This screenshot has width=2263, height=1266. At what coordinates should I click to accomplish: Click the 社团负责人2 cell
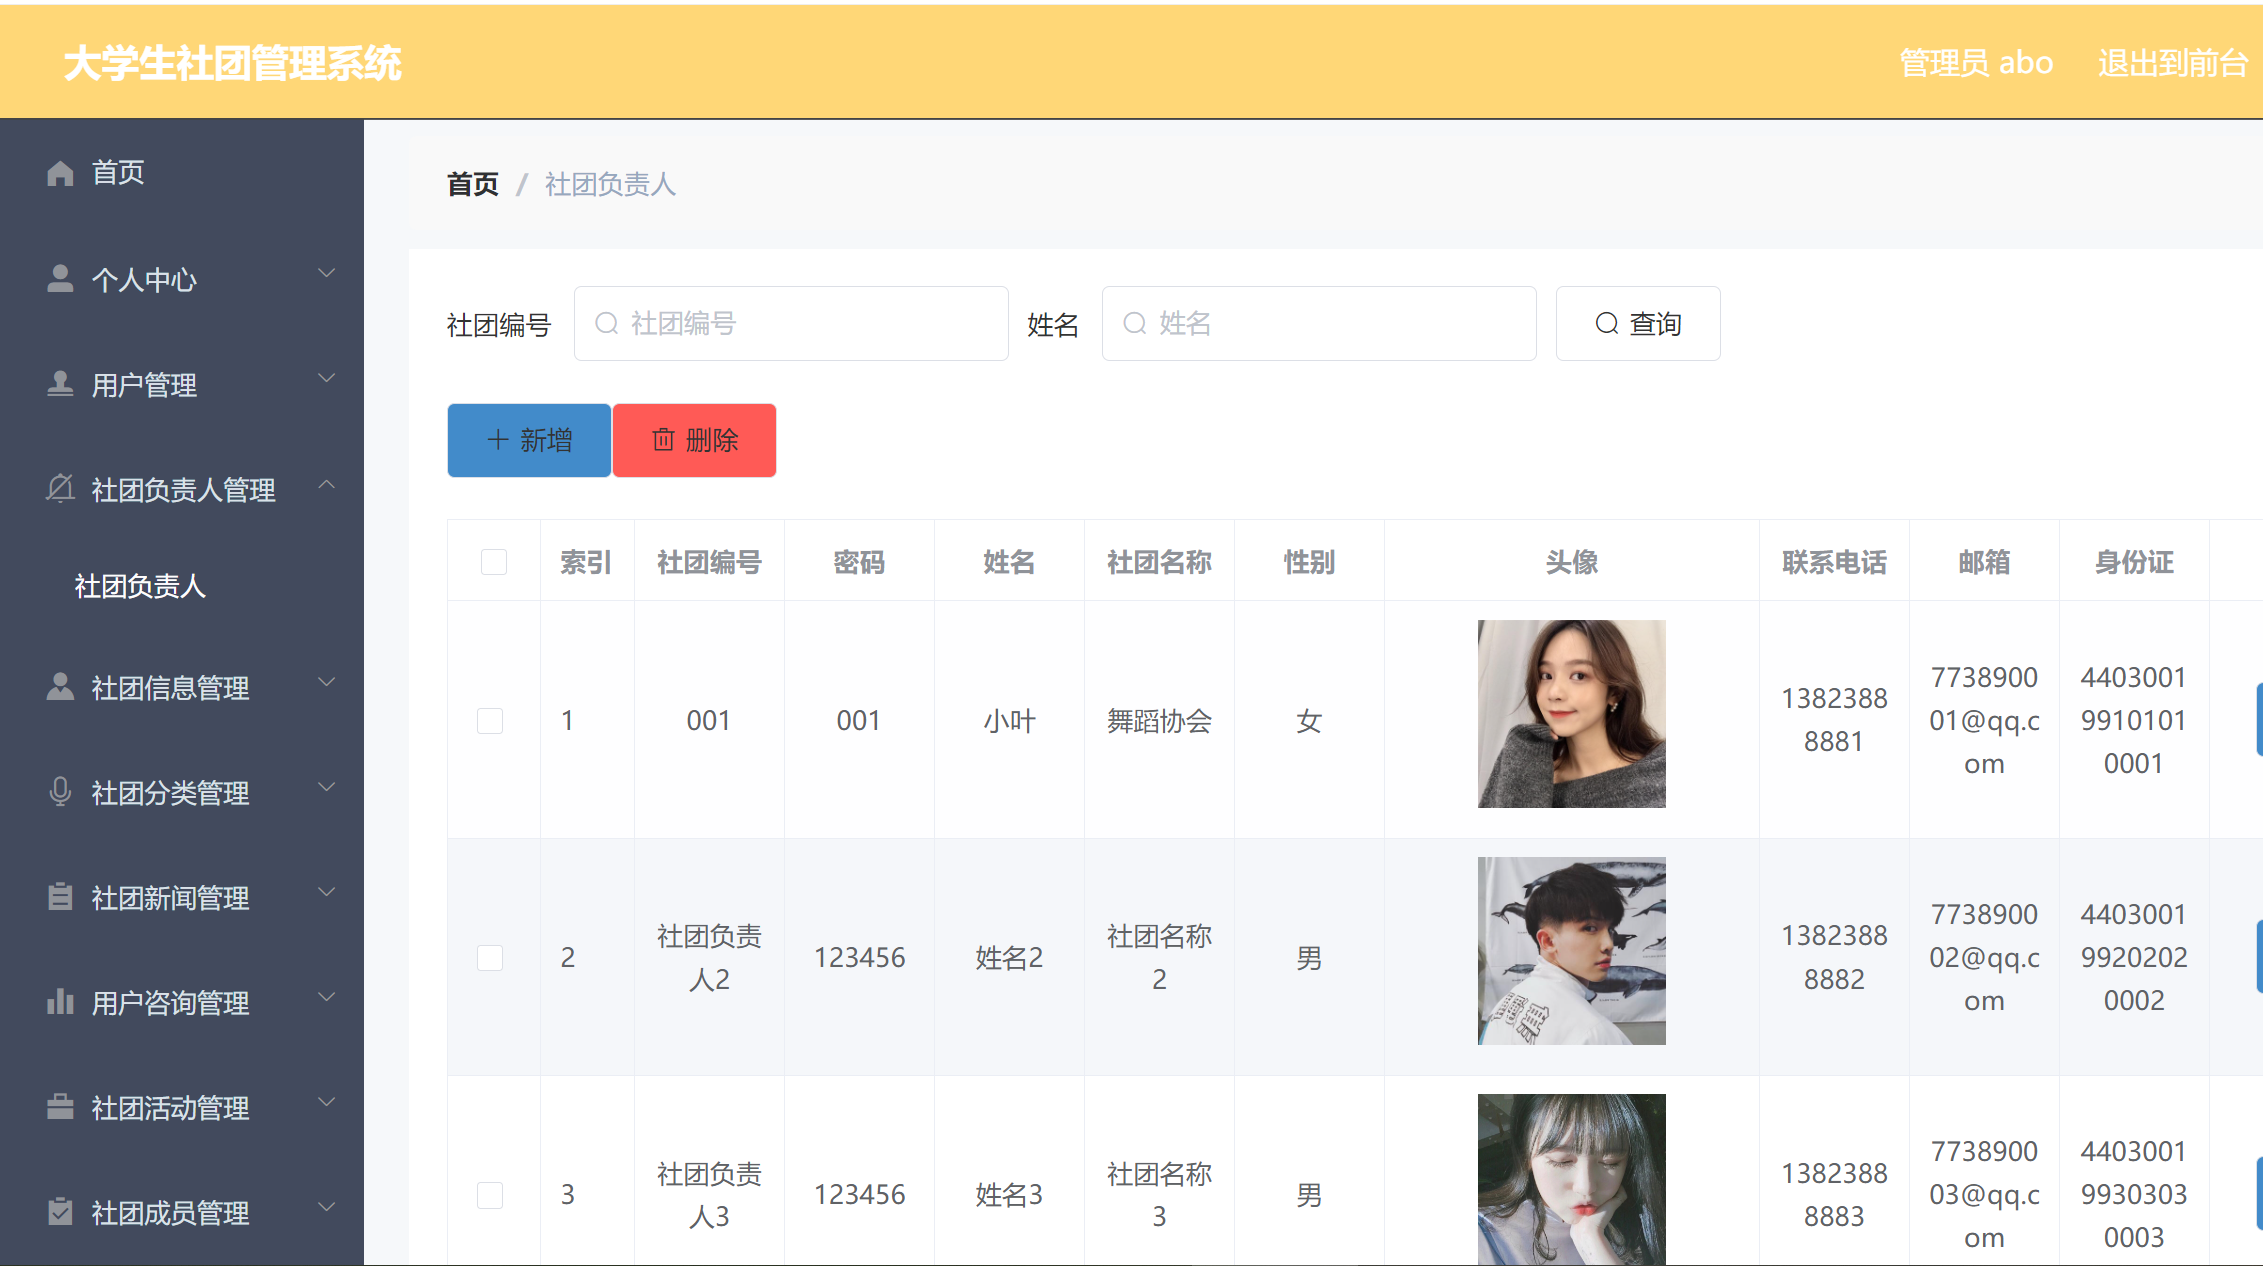709,958
